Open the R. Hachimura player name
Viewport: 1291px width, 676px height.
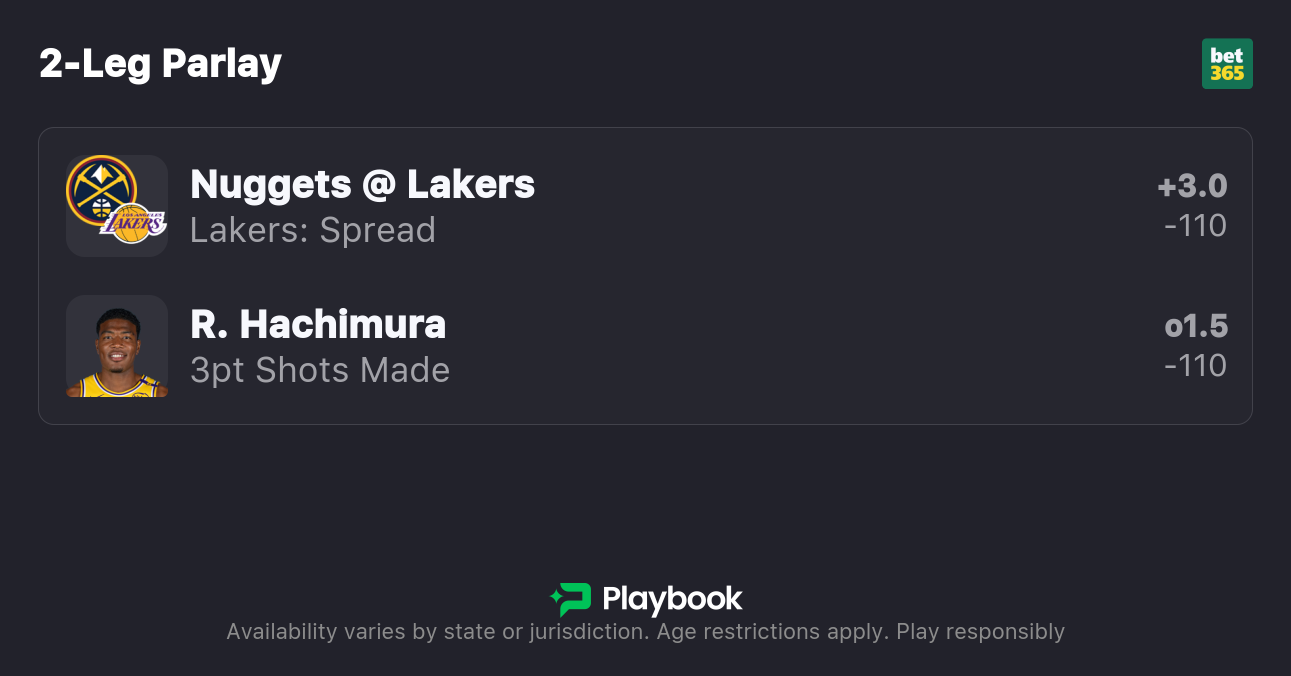click(318, 324)
